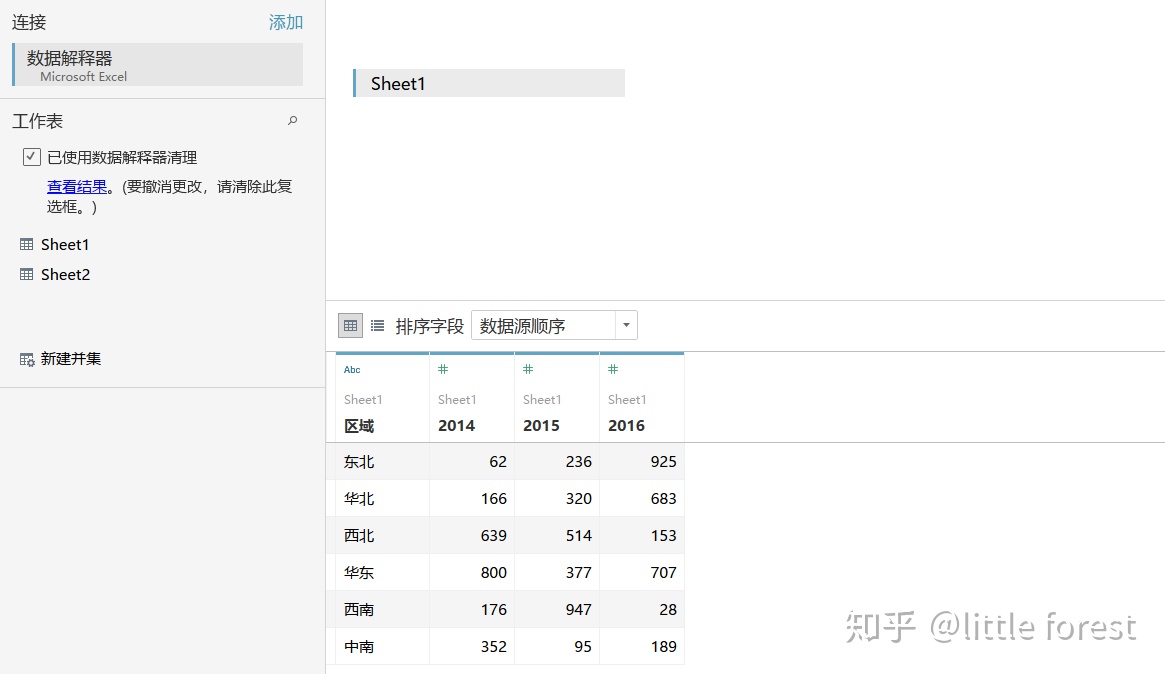Click the value 639 in 西北 row
Viewport: 1165px width, 674px height.
pos(493,536)
